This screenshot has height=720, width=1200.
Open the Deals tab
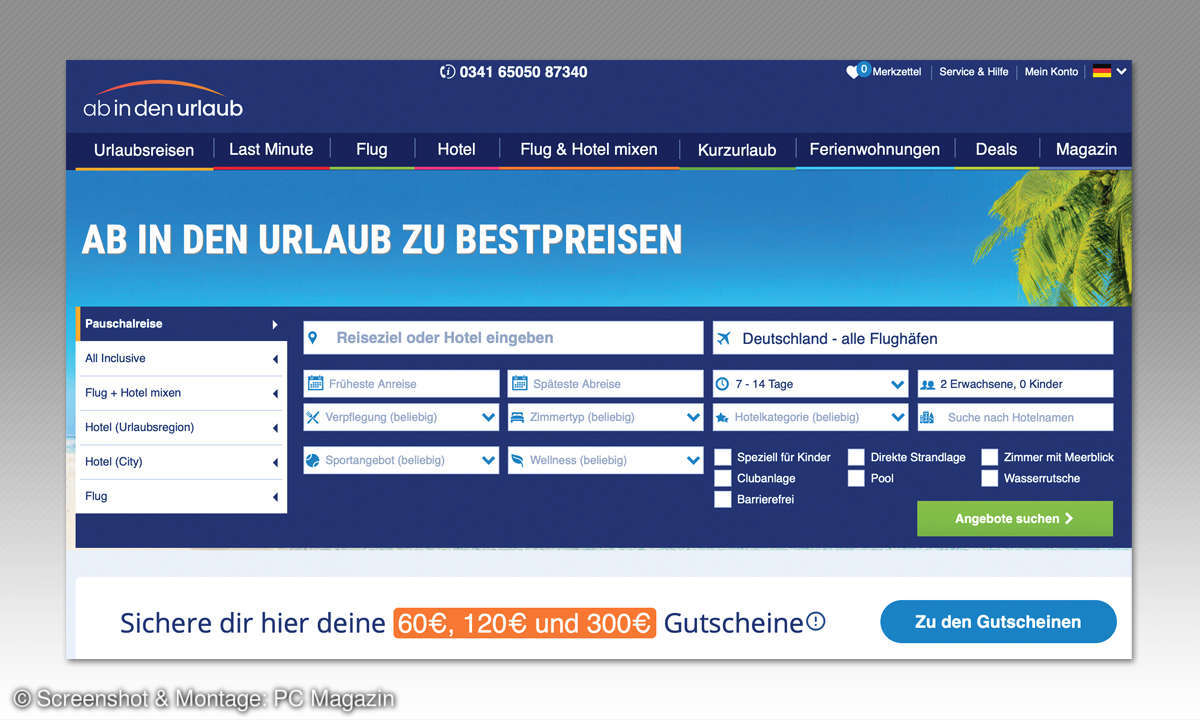[x=996, y=150]
